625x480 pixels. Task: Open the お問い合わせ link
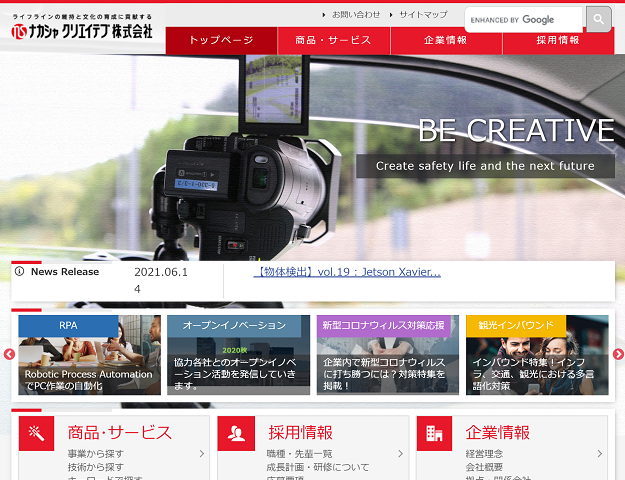click(356, 15)
